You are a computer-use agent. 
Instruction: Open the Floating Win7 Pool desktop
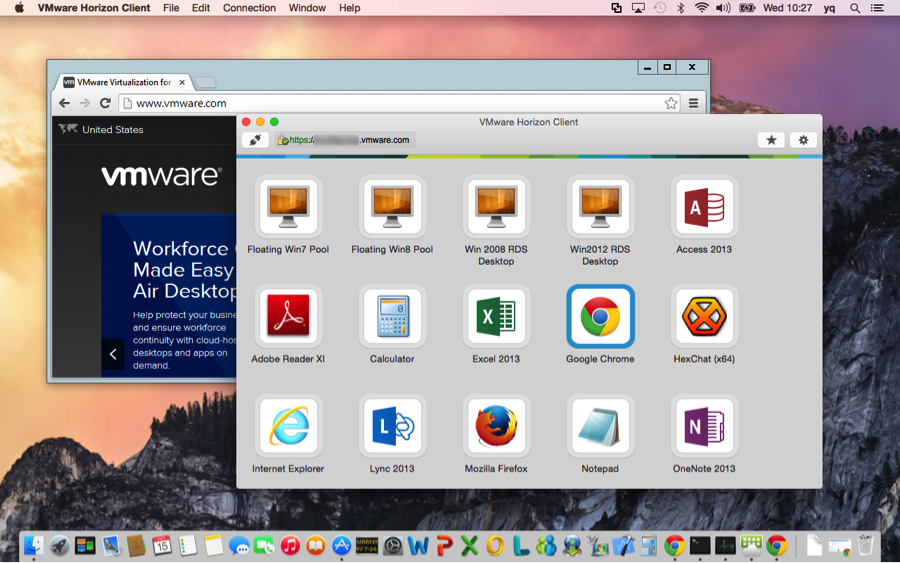tap(288, 206)
